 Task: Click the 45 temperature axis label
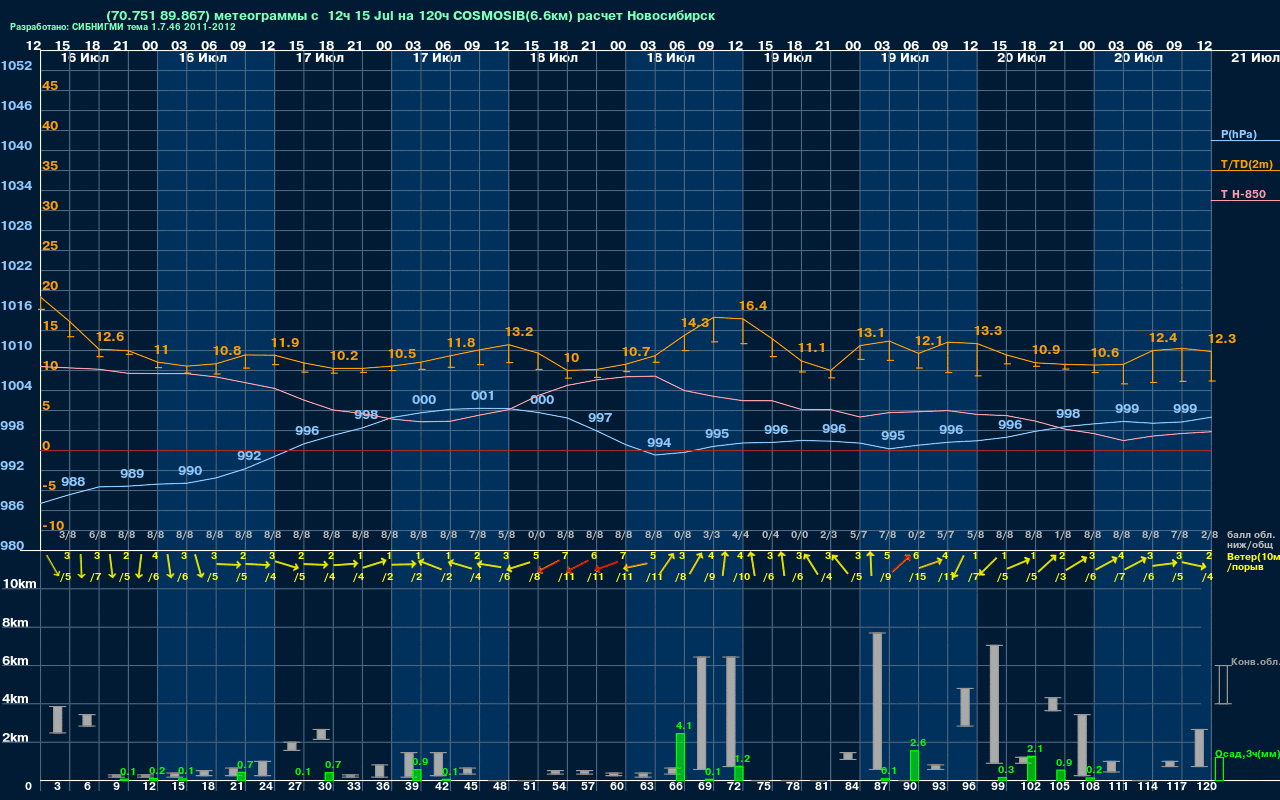(50, 86)
